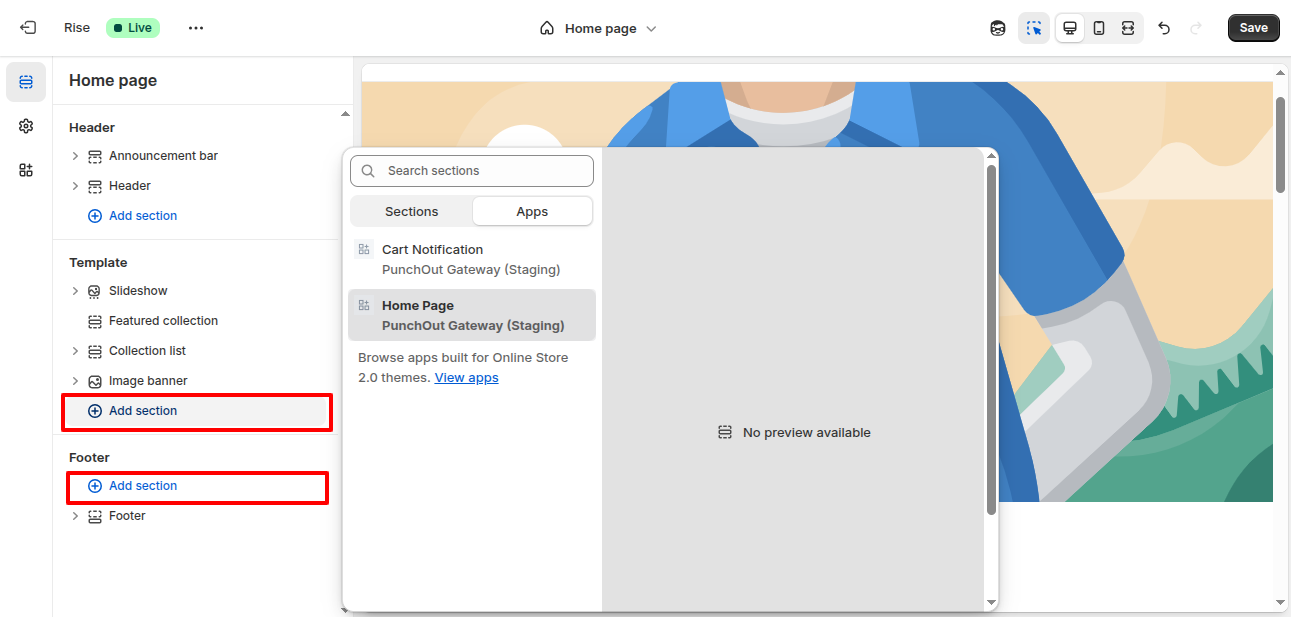The image size is (1291, 617).
Task: Click the home icon beside Home page
Action: 547,28
